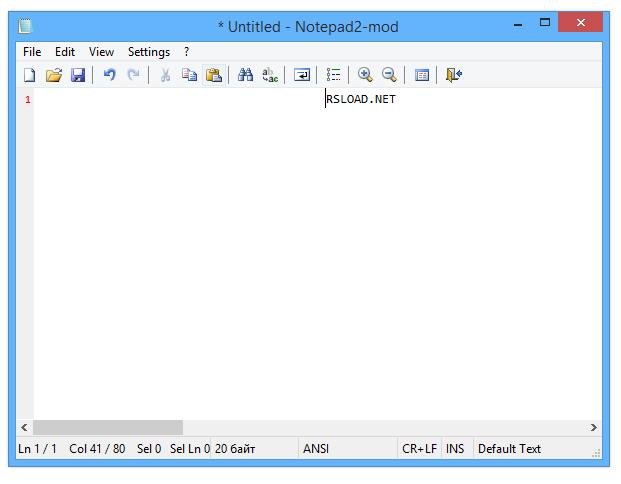Open Find with the binoculars icon

(246, 75)
